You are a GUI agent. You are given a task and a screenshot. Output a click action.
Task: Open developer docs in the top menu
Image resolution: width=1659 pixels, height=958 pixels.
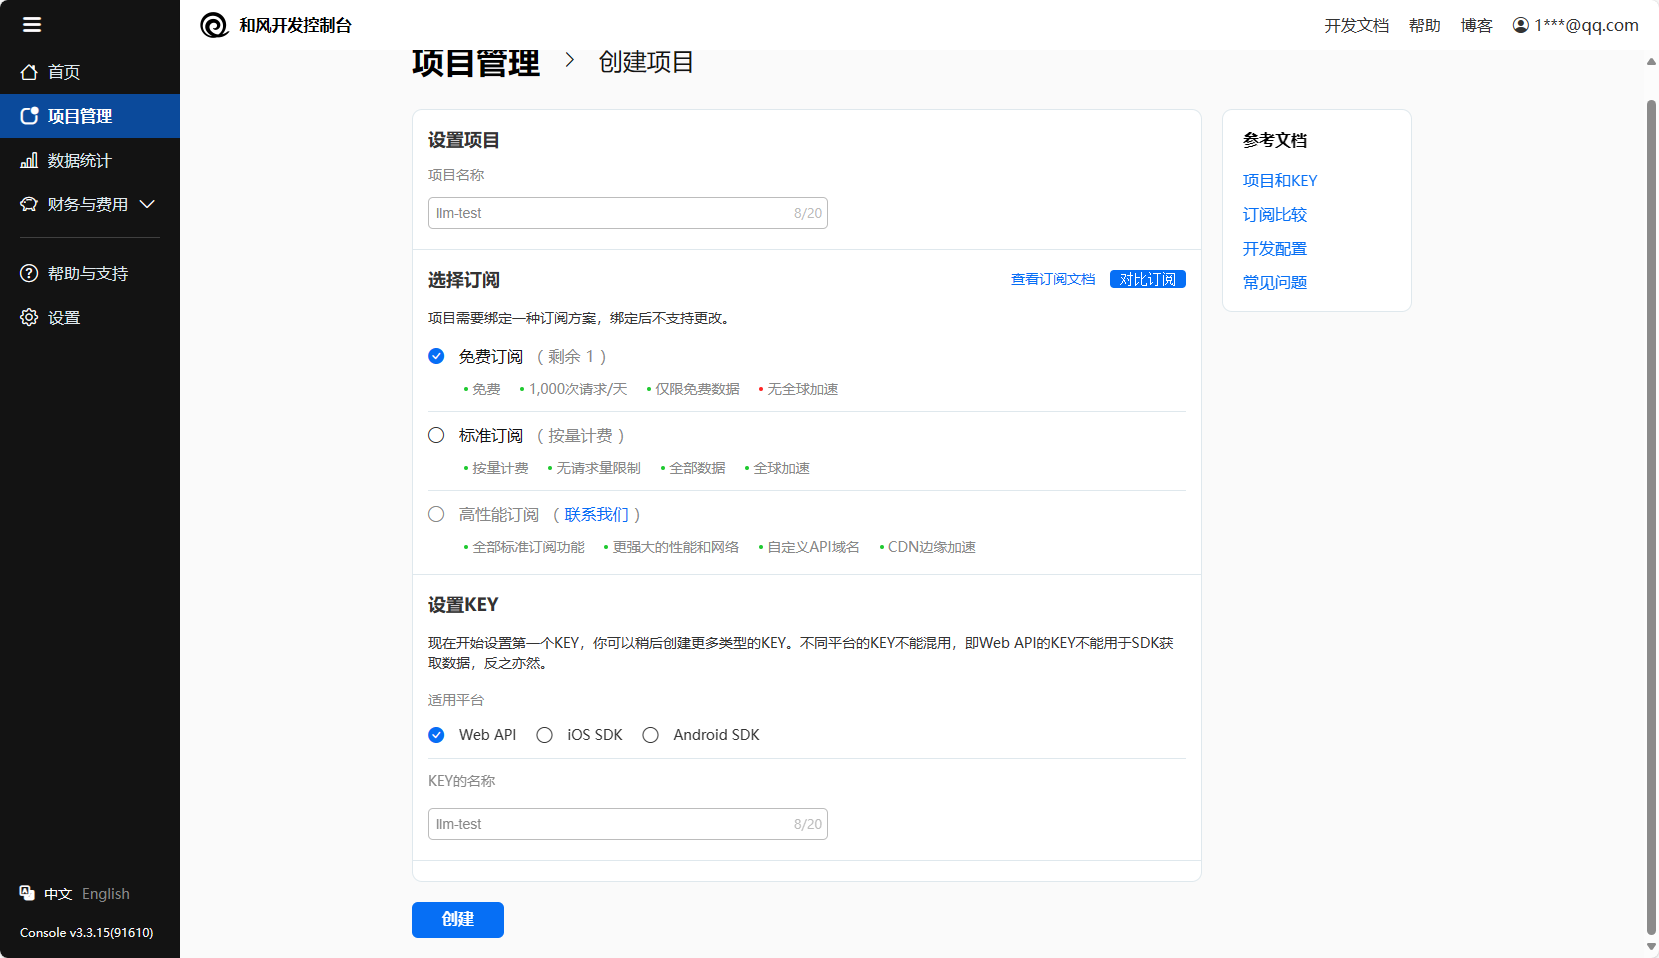[x=1356, y=25]
